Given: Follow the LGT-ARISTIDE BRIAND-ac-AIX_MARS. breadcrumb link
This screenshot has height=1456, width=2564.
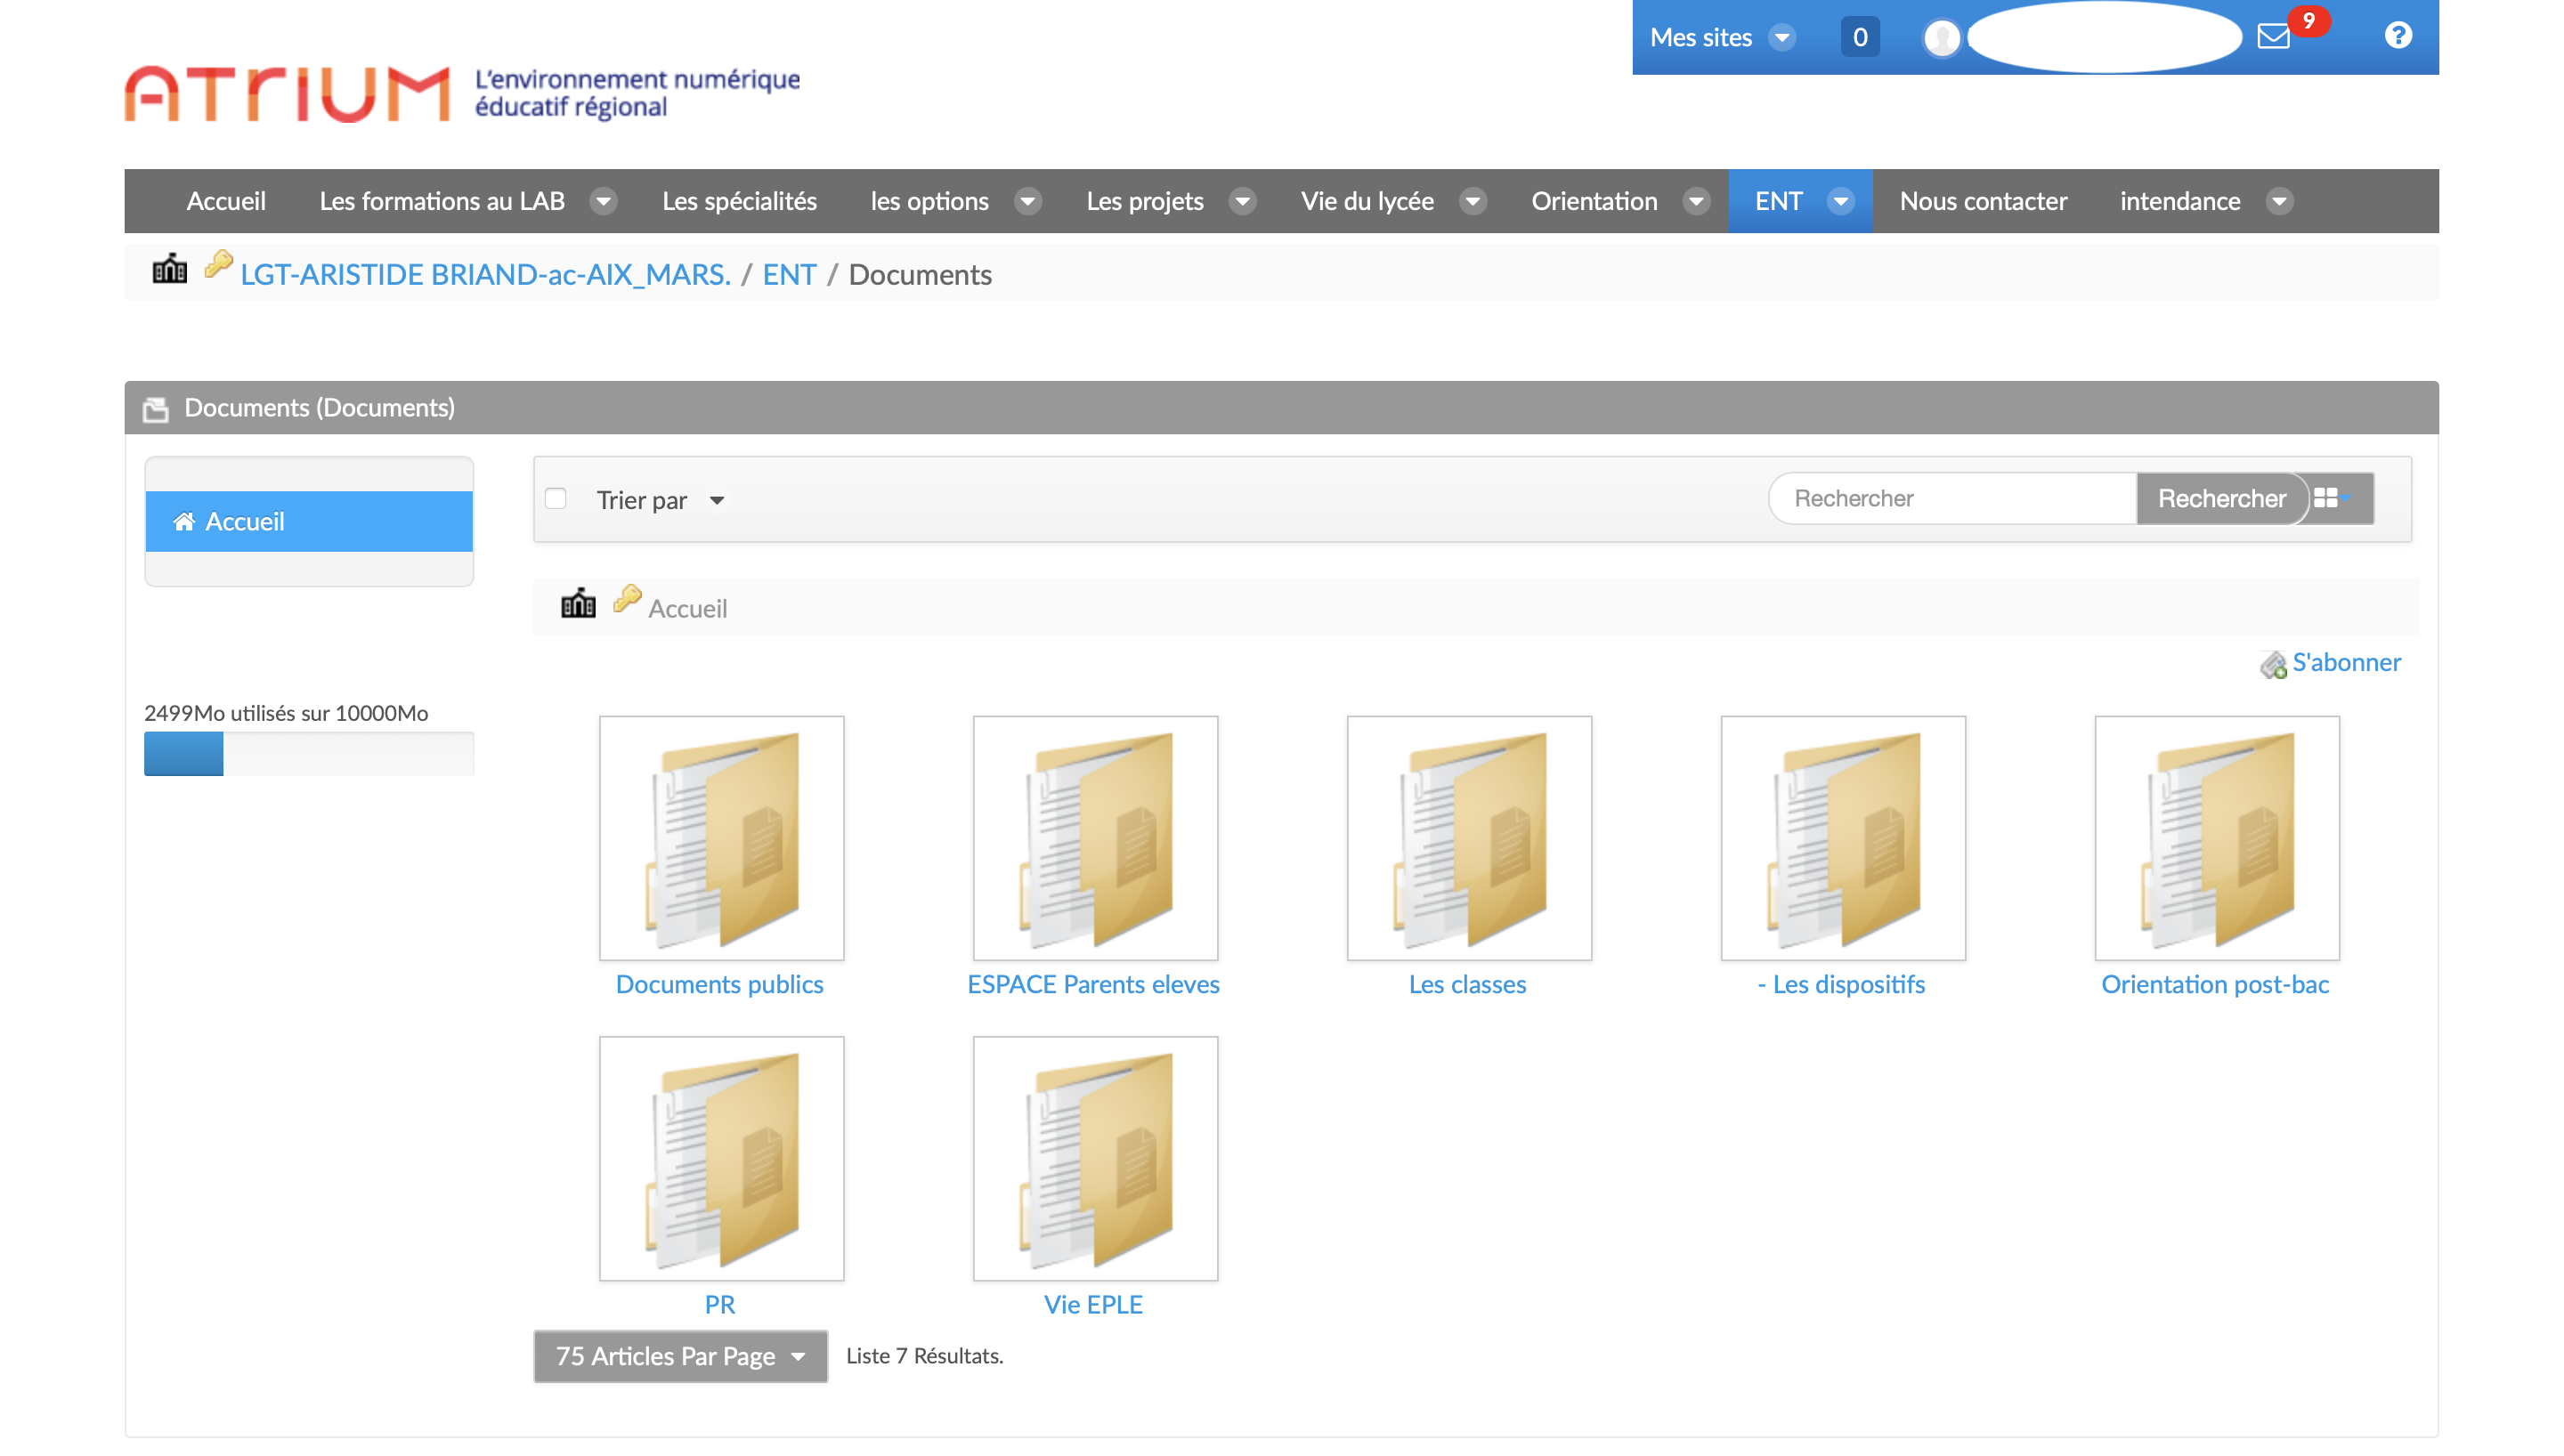Looking at the screenshot, I should (485, 274).
